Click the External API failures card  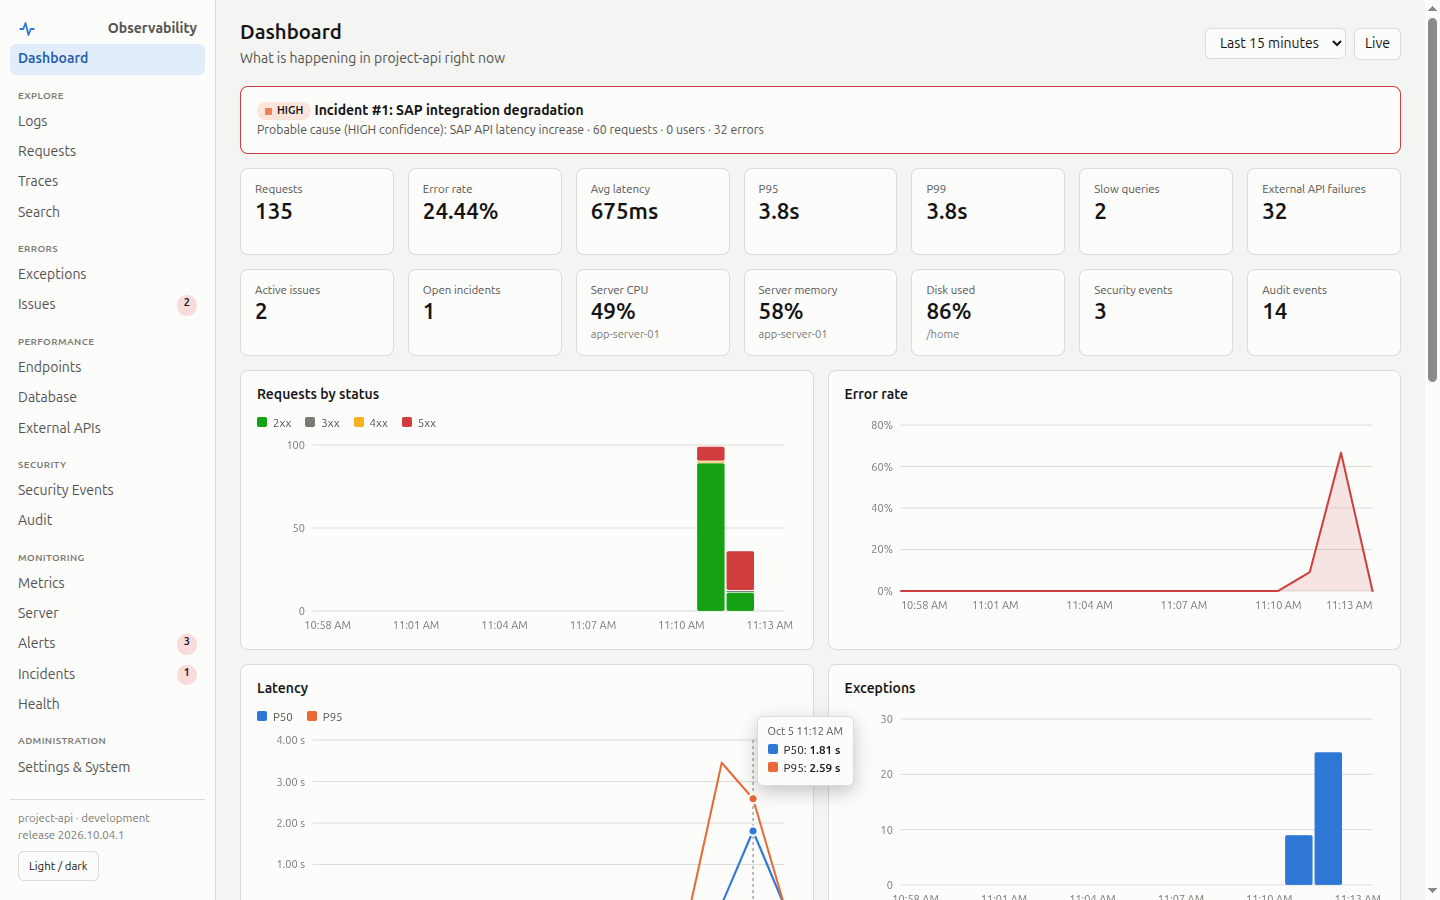(x=1324, y=212)
